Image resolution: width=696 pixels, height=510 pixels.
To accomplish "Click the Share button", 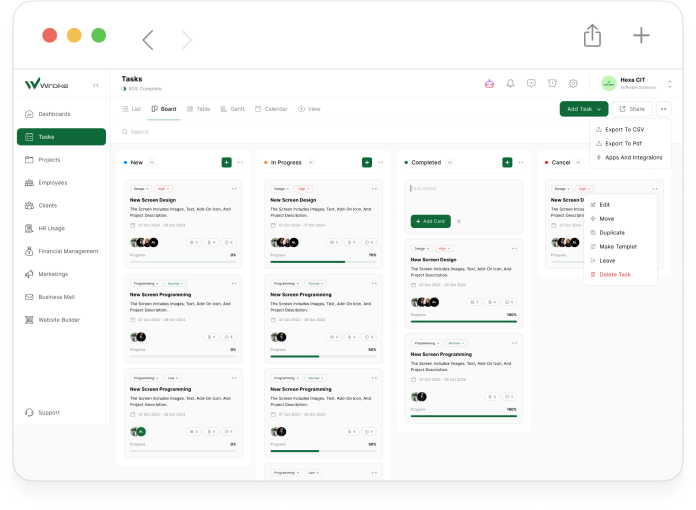I will [632, 109].
